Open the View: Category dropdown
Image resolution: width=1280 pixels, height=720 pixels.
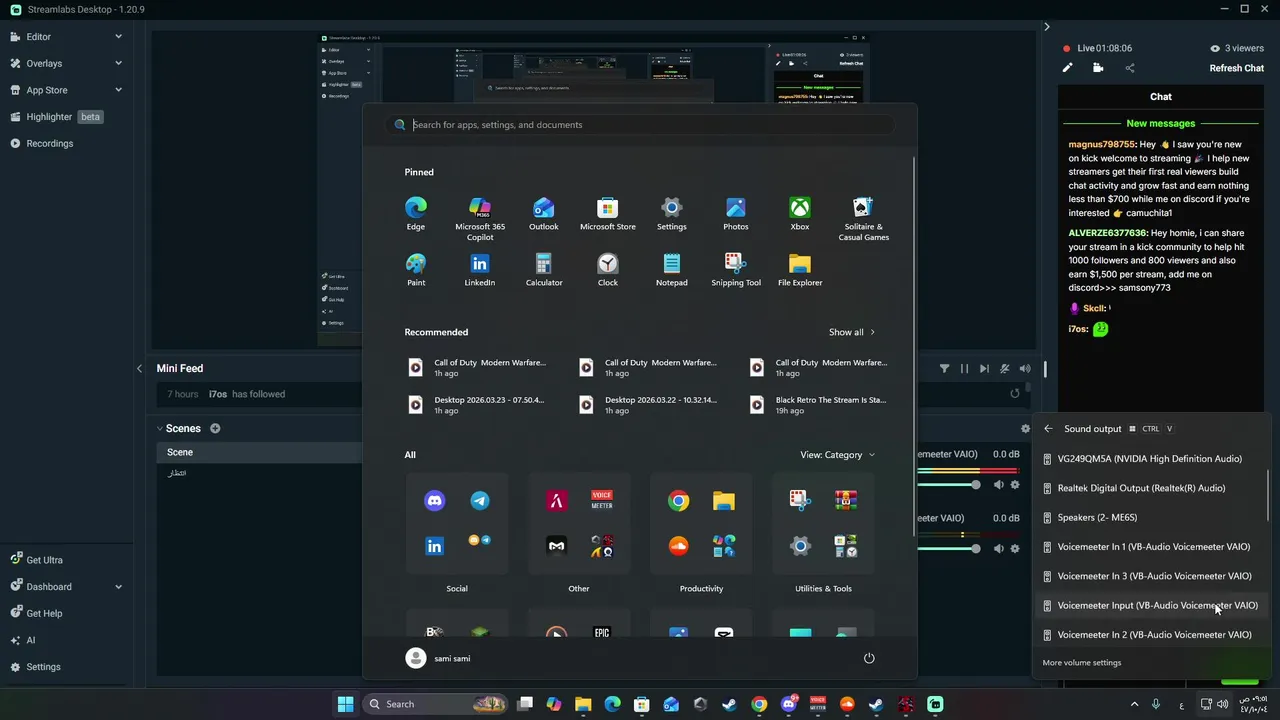pos(837,455)
